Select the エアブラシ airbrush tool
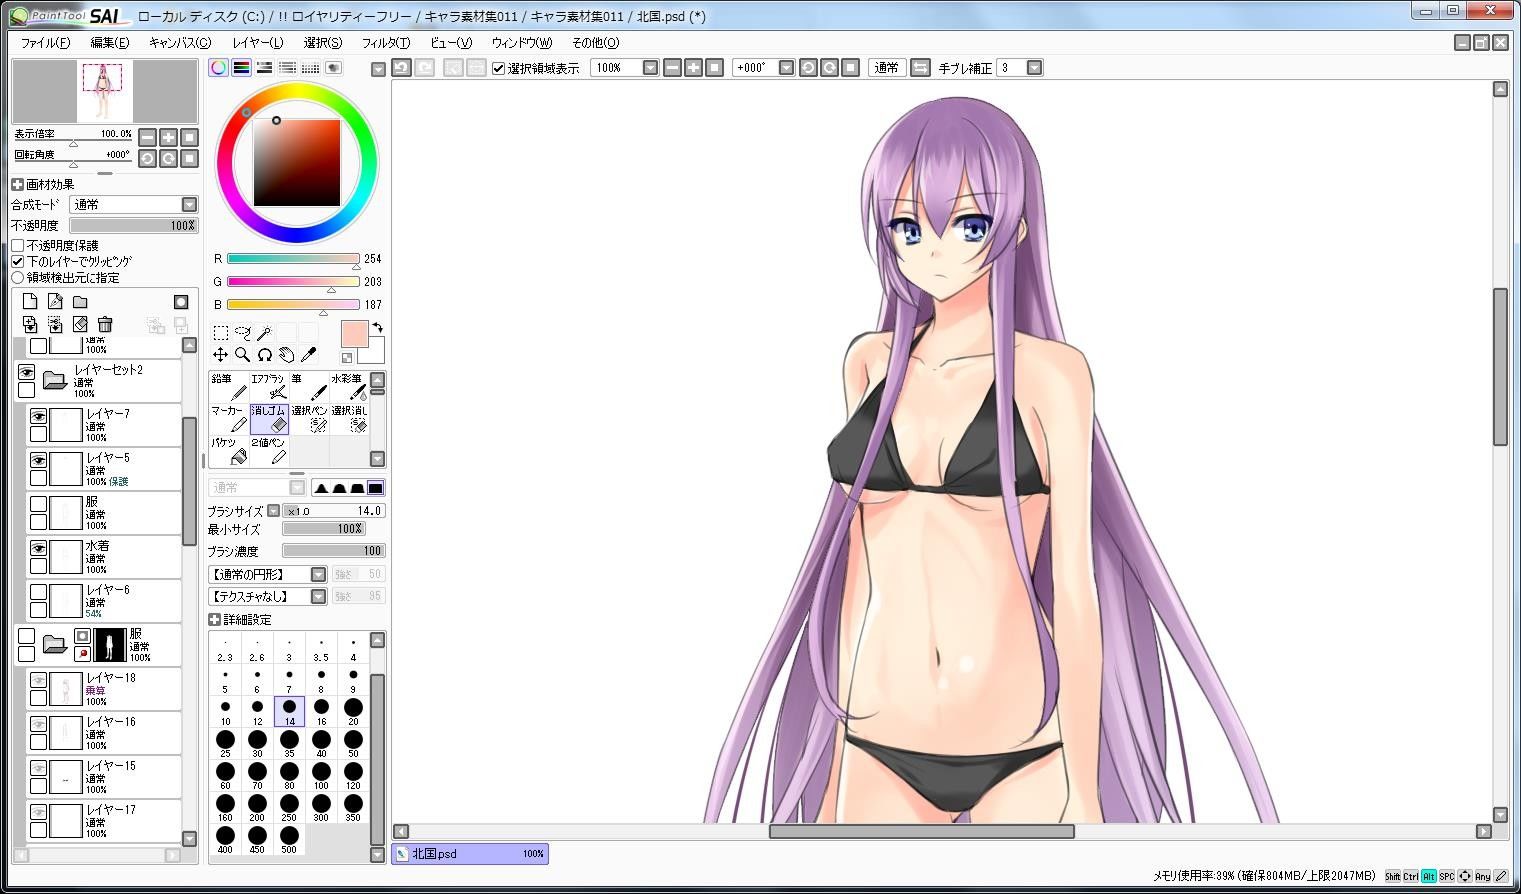Screen dimensions: 1521x894 click(269, 386)
